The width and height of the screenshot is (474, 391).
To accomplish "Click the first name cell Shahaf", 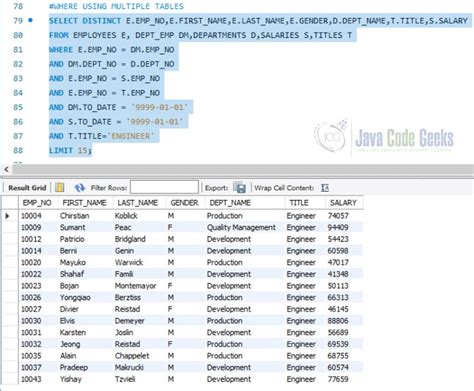I will [x=72, y=274].
